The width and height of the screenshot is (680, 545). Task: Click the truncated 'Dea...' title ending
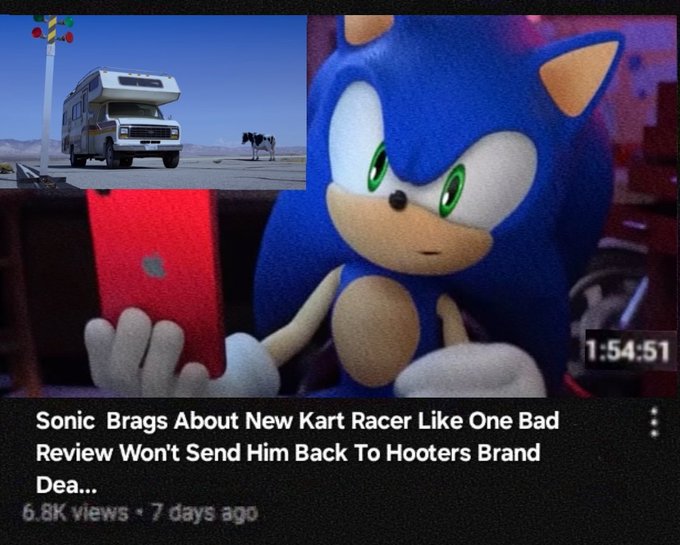[66, 485]
